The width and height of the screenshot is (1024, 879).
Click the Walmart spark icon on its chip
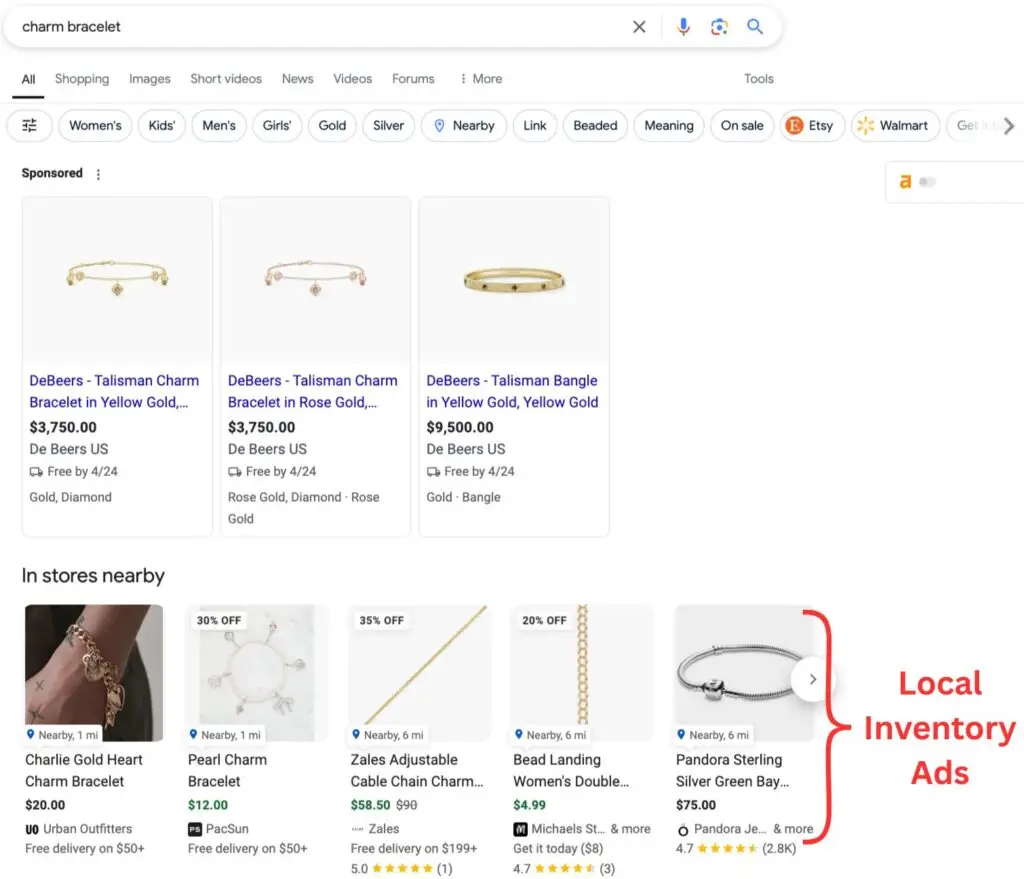point(866,126)
